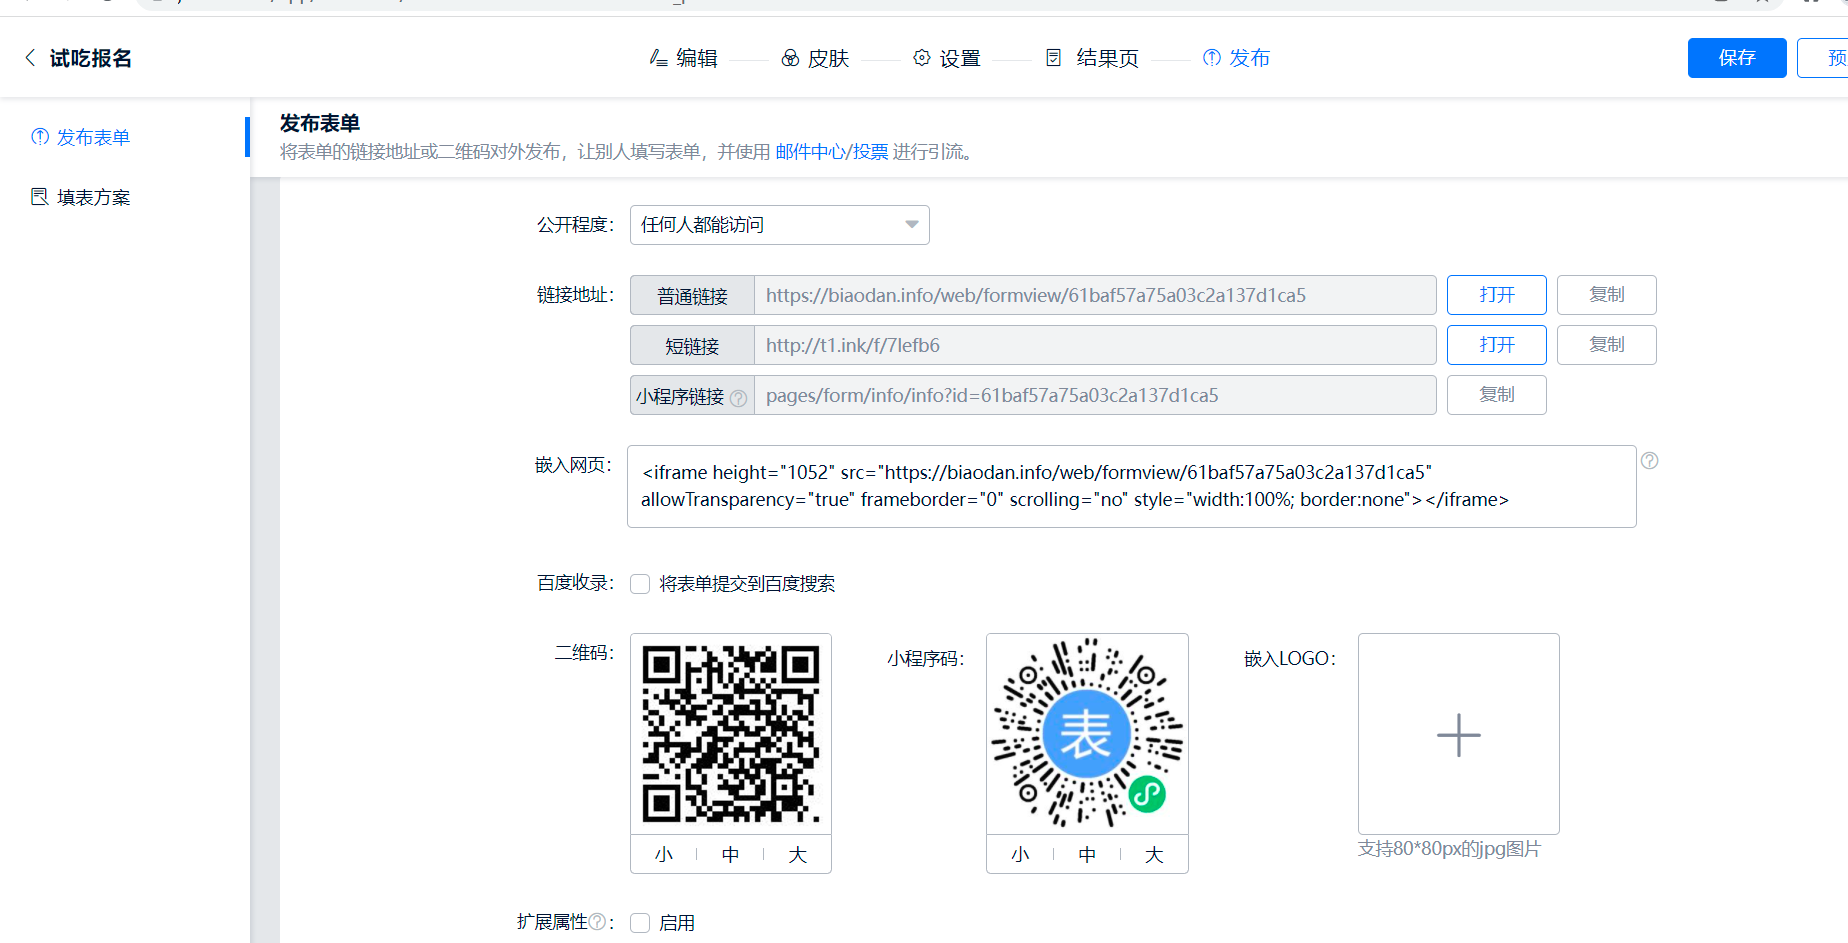Click the back arrow beside 试吃报名

tap(30, 58)
